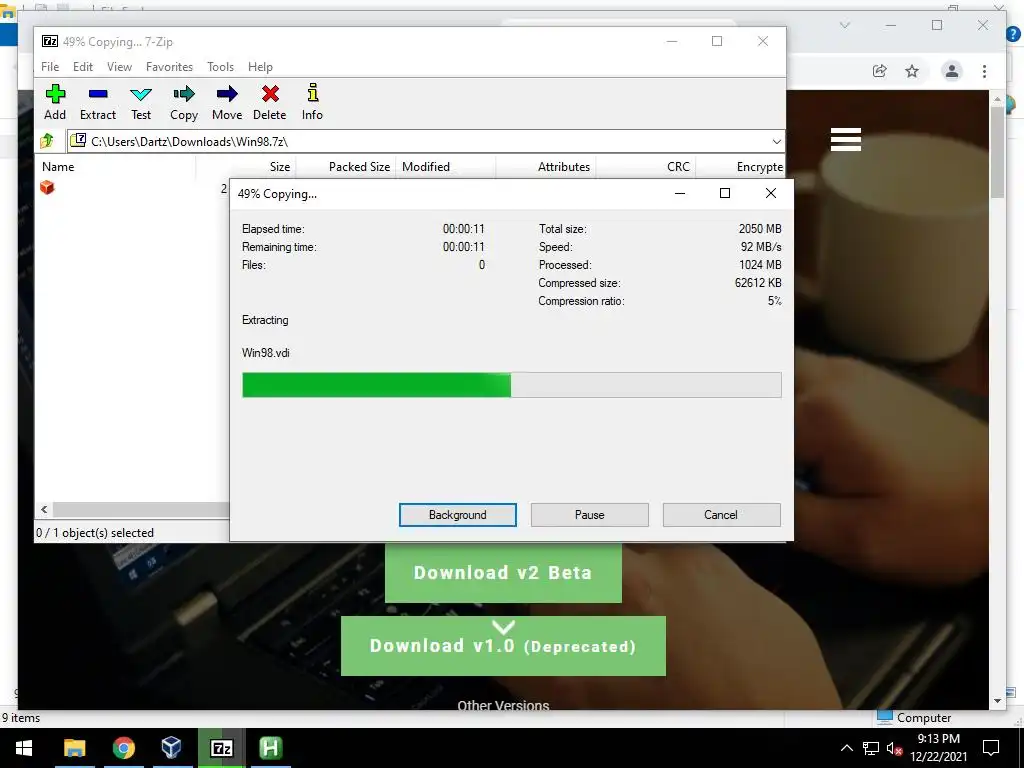Click the muted volume tray icon

tap(894, 748)
